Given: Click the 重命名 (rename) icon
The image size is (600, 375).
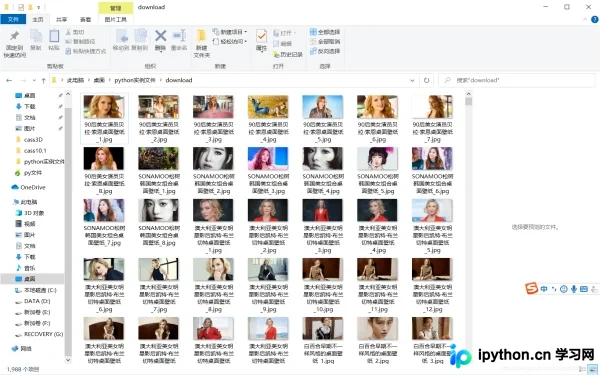Looking at the screenshot, I should coord(179,36).
